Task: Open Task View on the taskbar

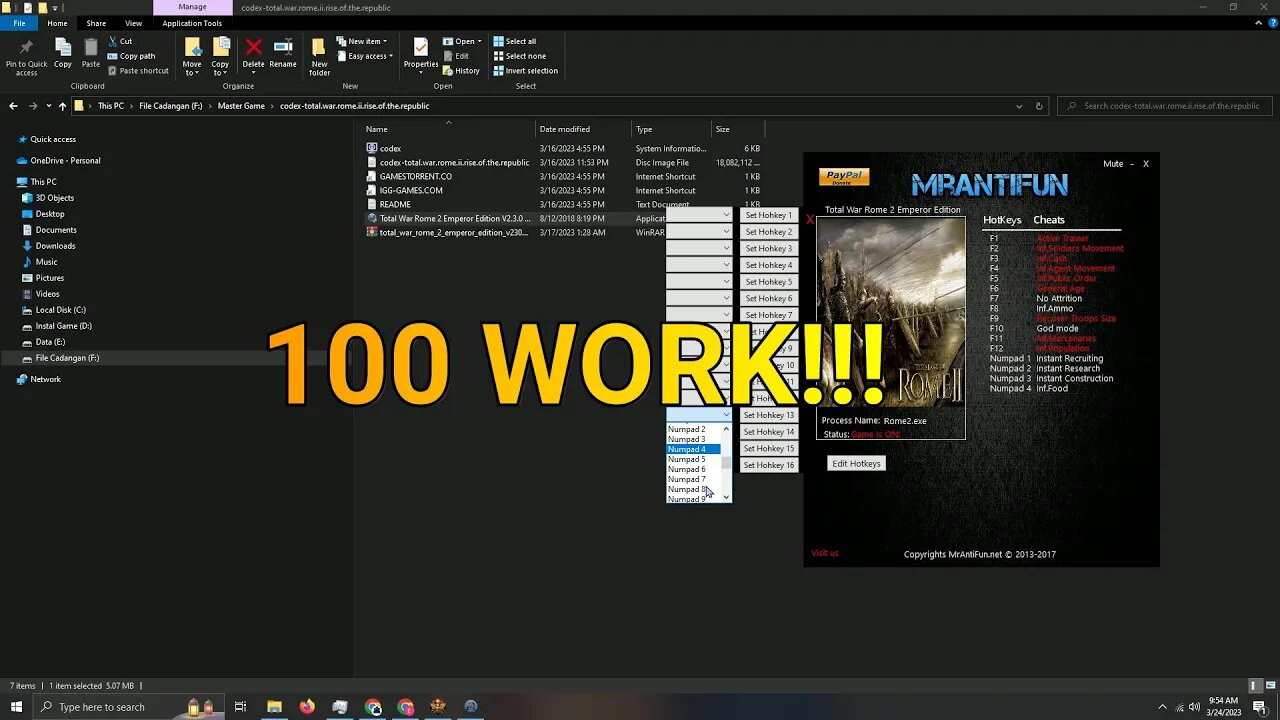Action: click(x=240, y=707)
